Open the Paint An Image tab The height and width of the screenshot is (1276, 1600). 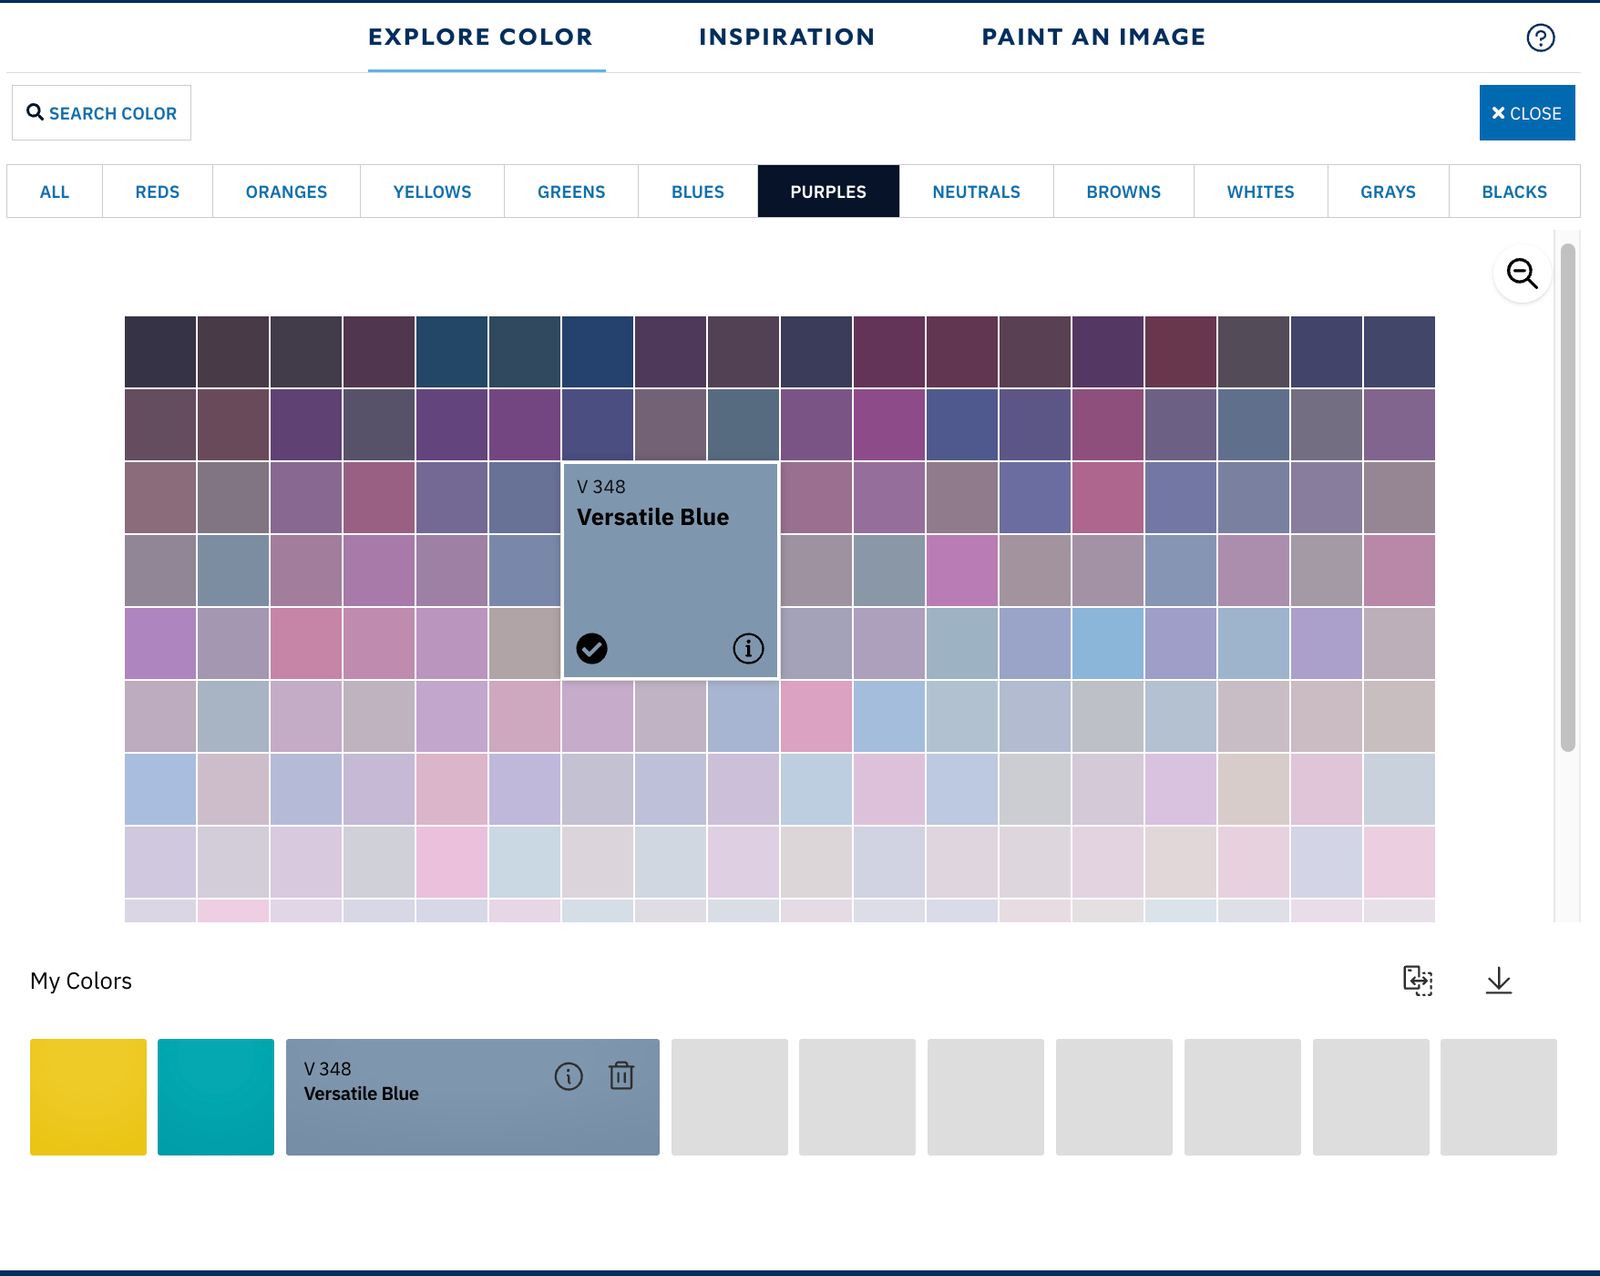[x=1094, y=37]
